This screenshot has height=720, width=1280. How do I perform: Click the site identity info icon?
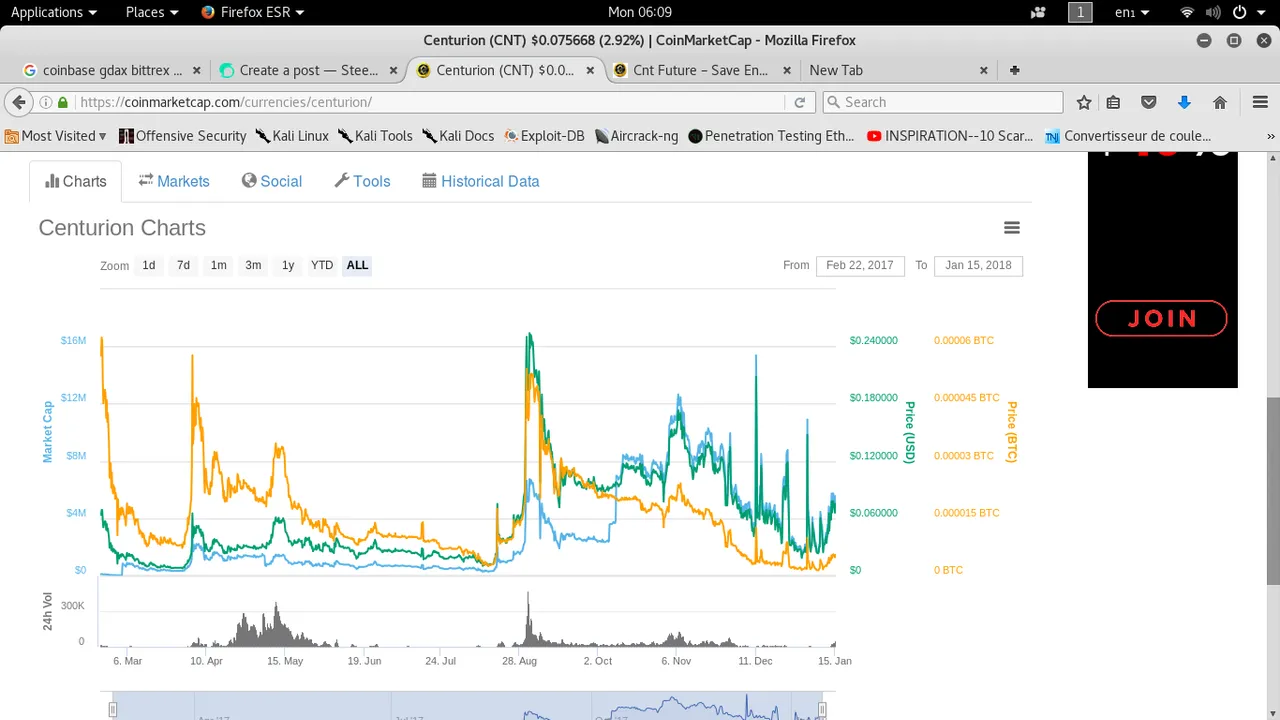pyautogui.click(x=46, y=102)
